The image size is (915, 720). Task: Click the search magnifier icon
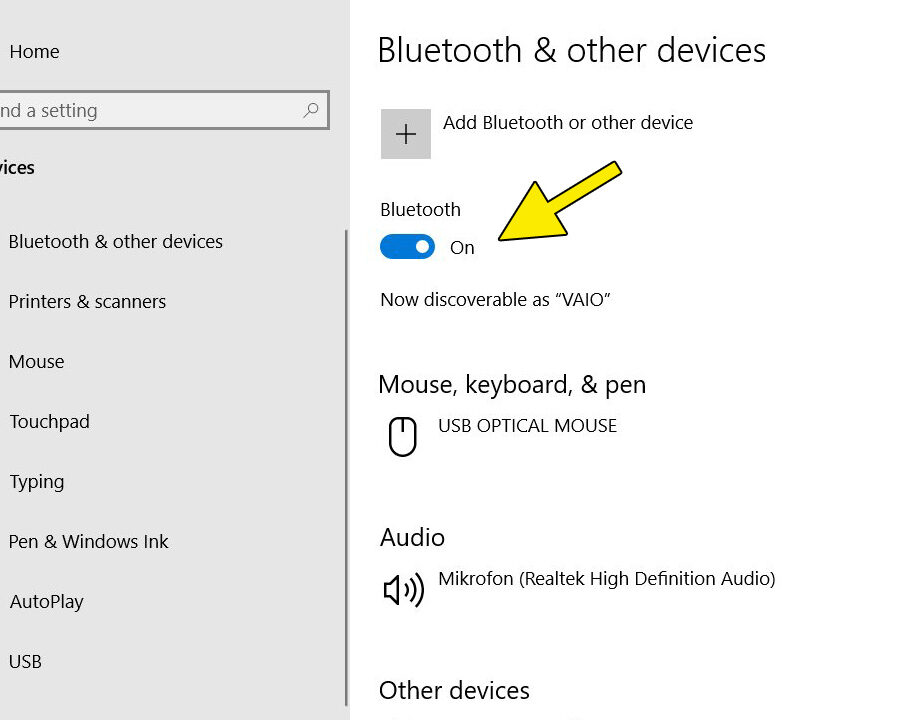(311, 110)
